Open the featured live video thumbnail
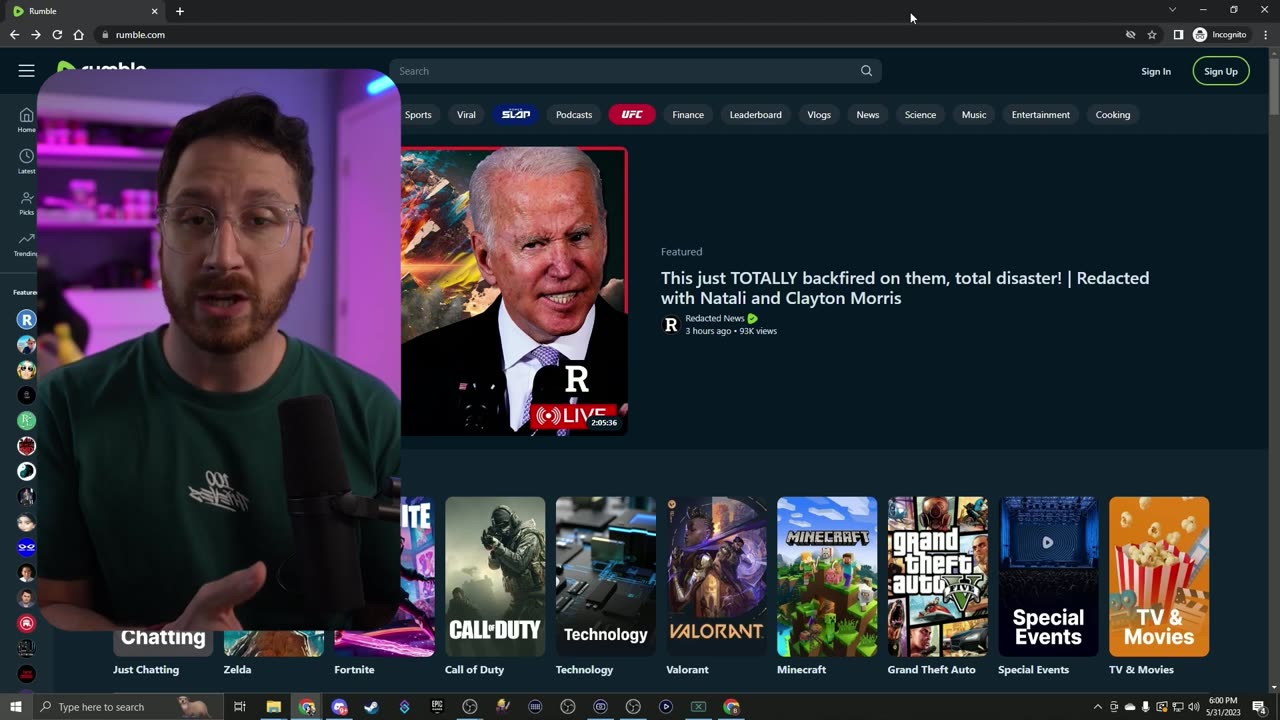 [x=514, y=291]
